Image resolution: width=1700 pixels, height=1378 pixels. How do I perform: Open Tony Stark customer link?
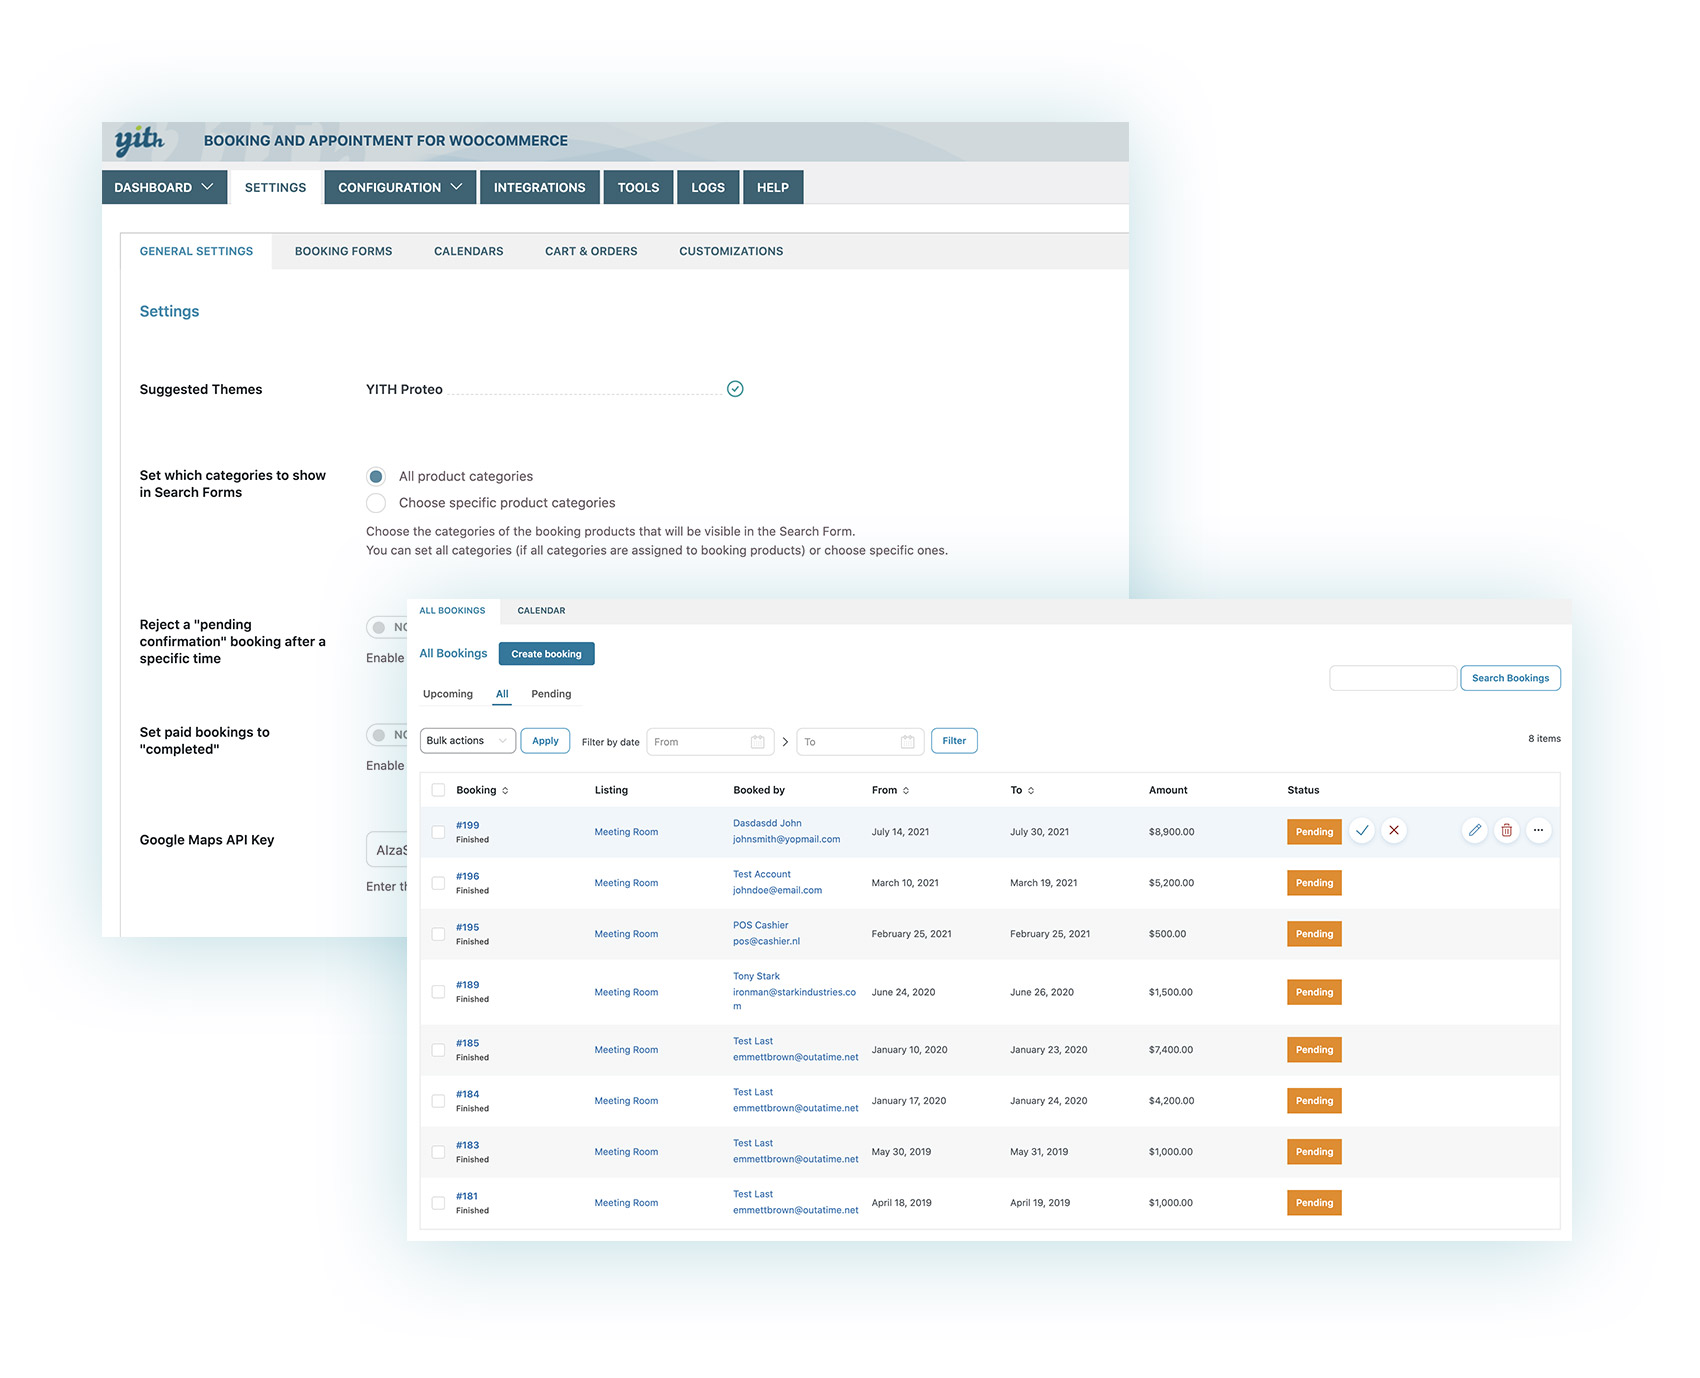click(x=756, y=977)
